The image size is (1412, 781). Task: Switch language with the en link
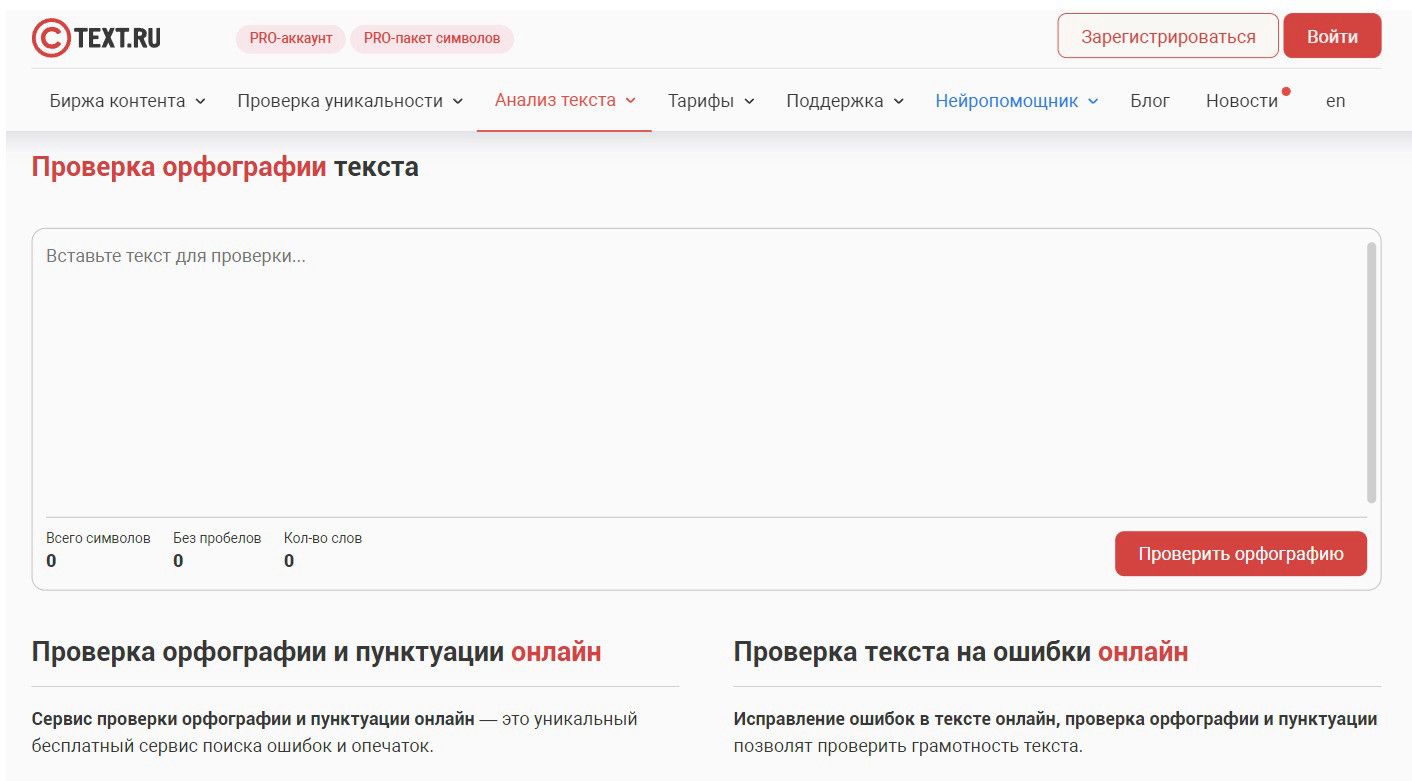pyautogui.click(x=1336, y=101)
